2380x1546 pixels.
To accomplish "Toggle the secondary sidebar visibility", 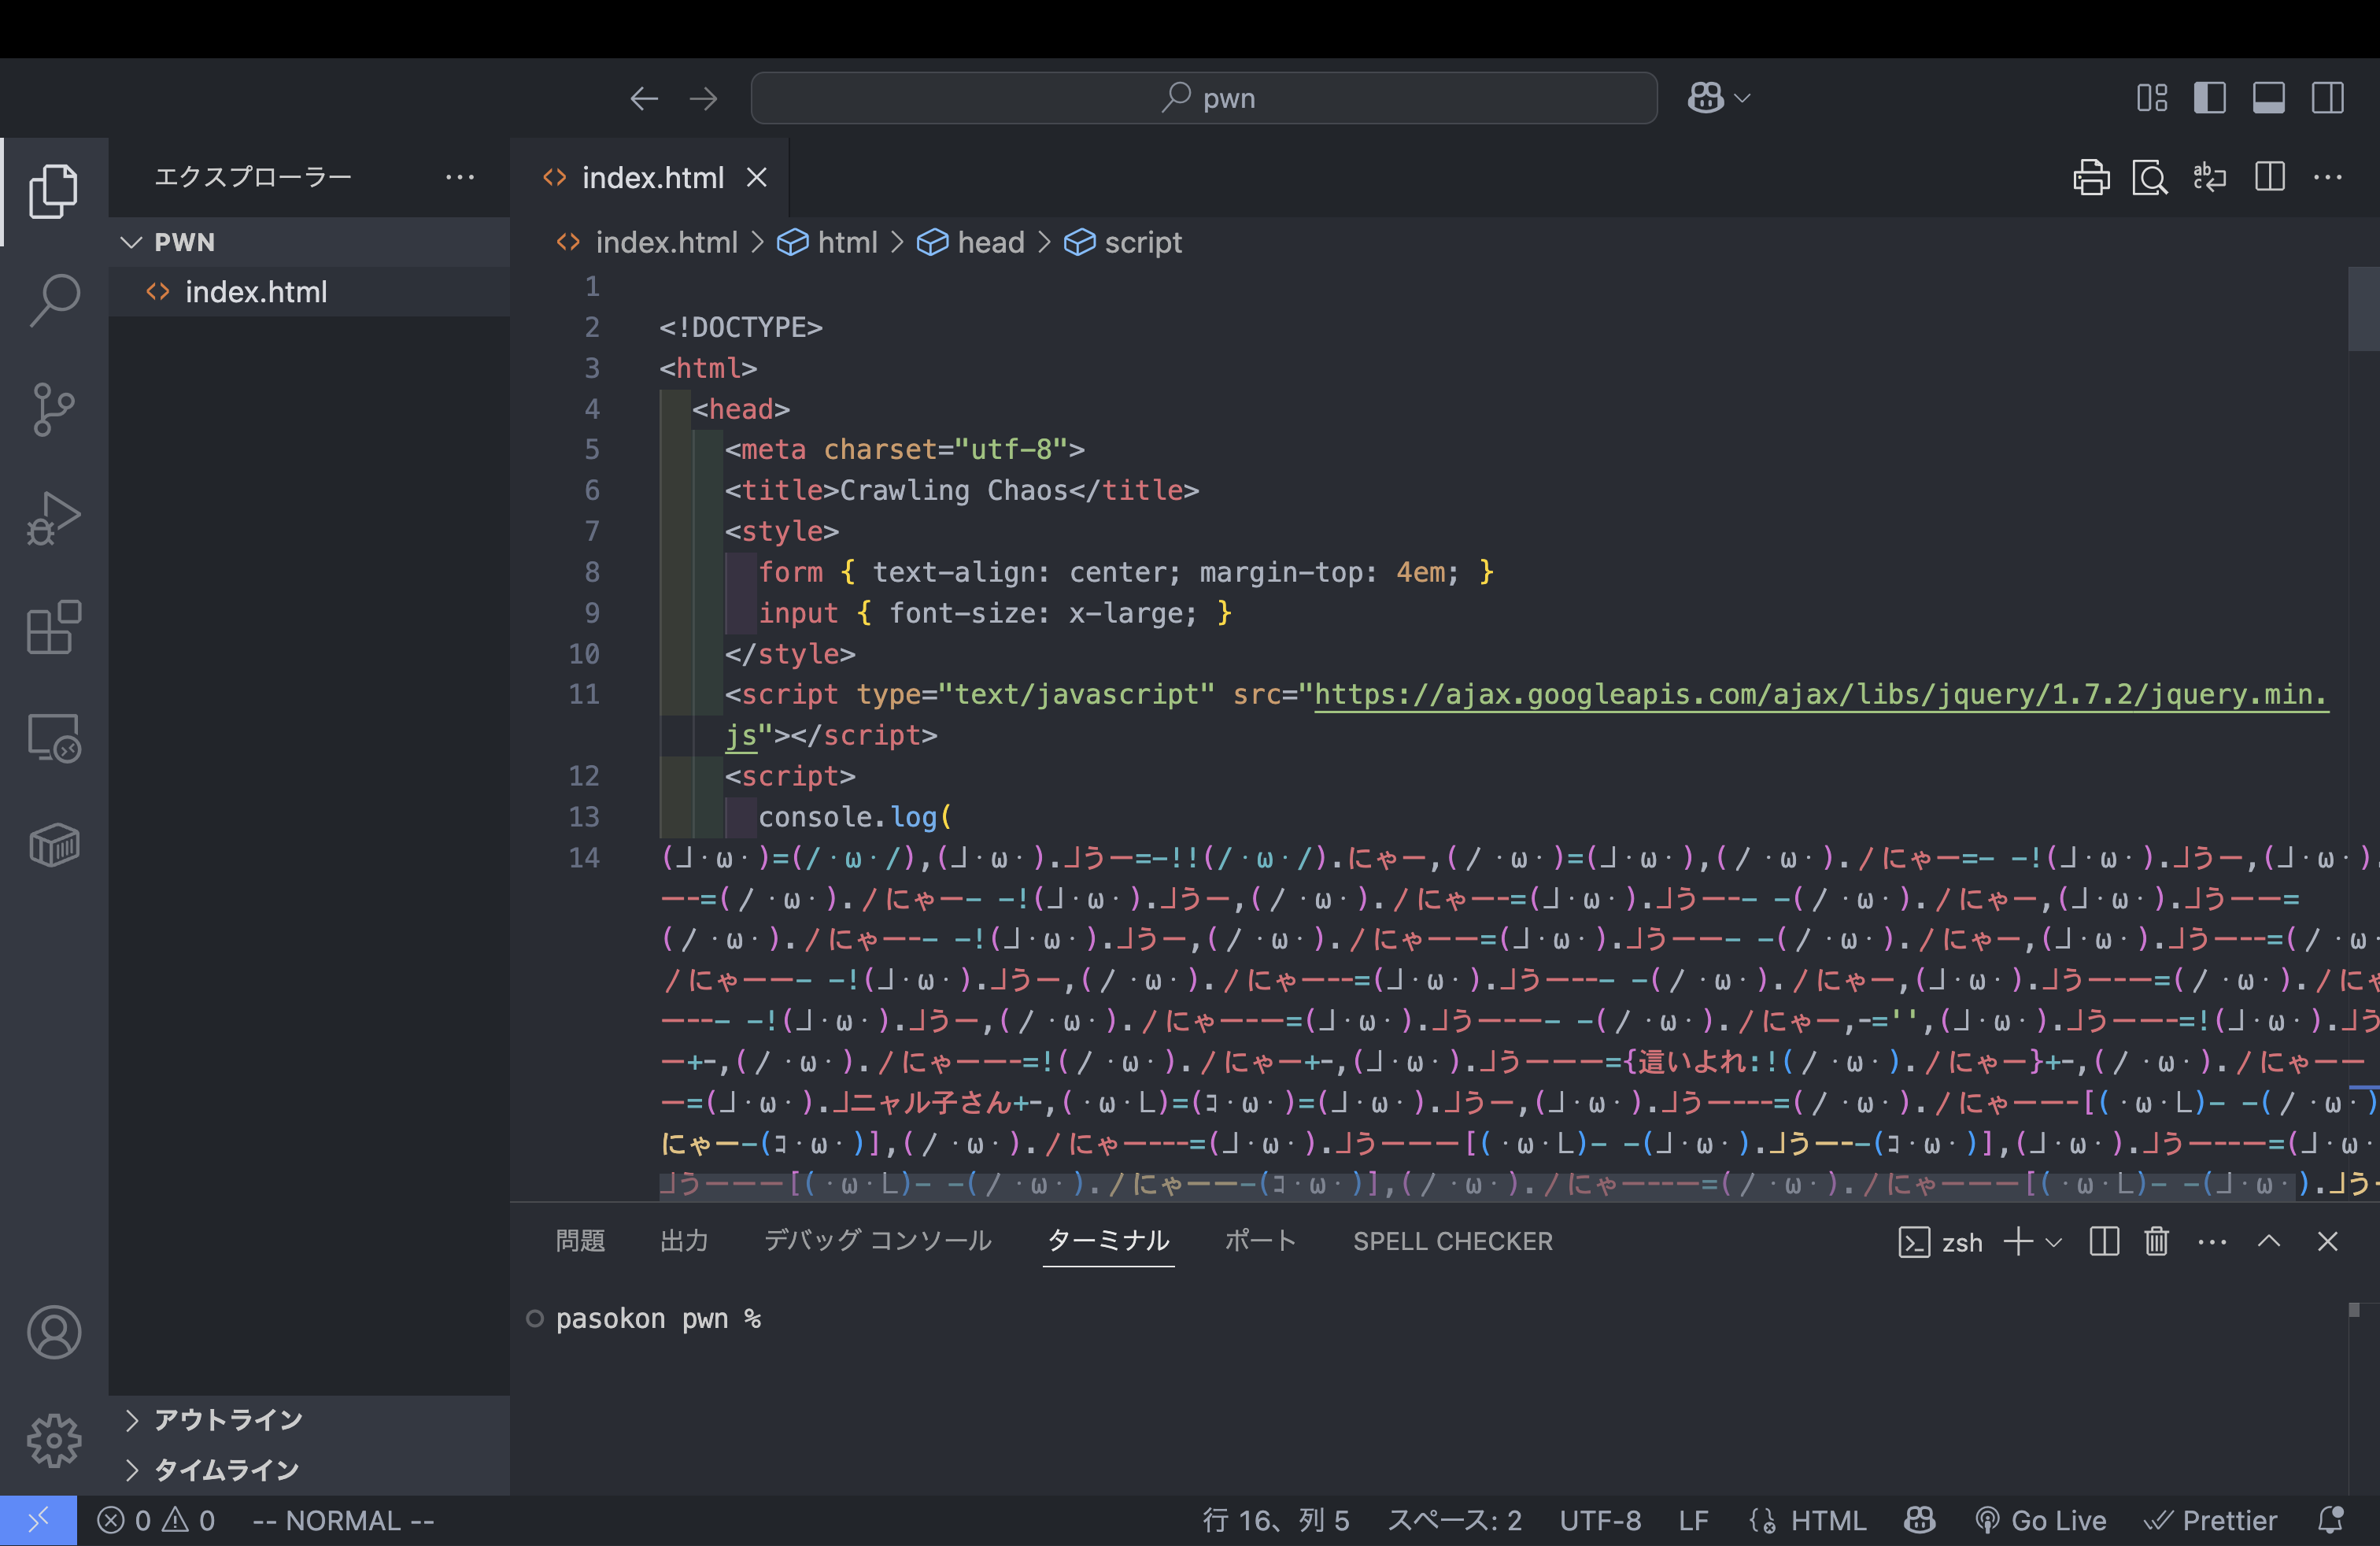I will point(2327,98).
